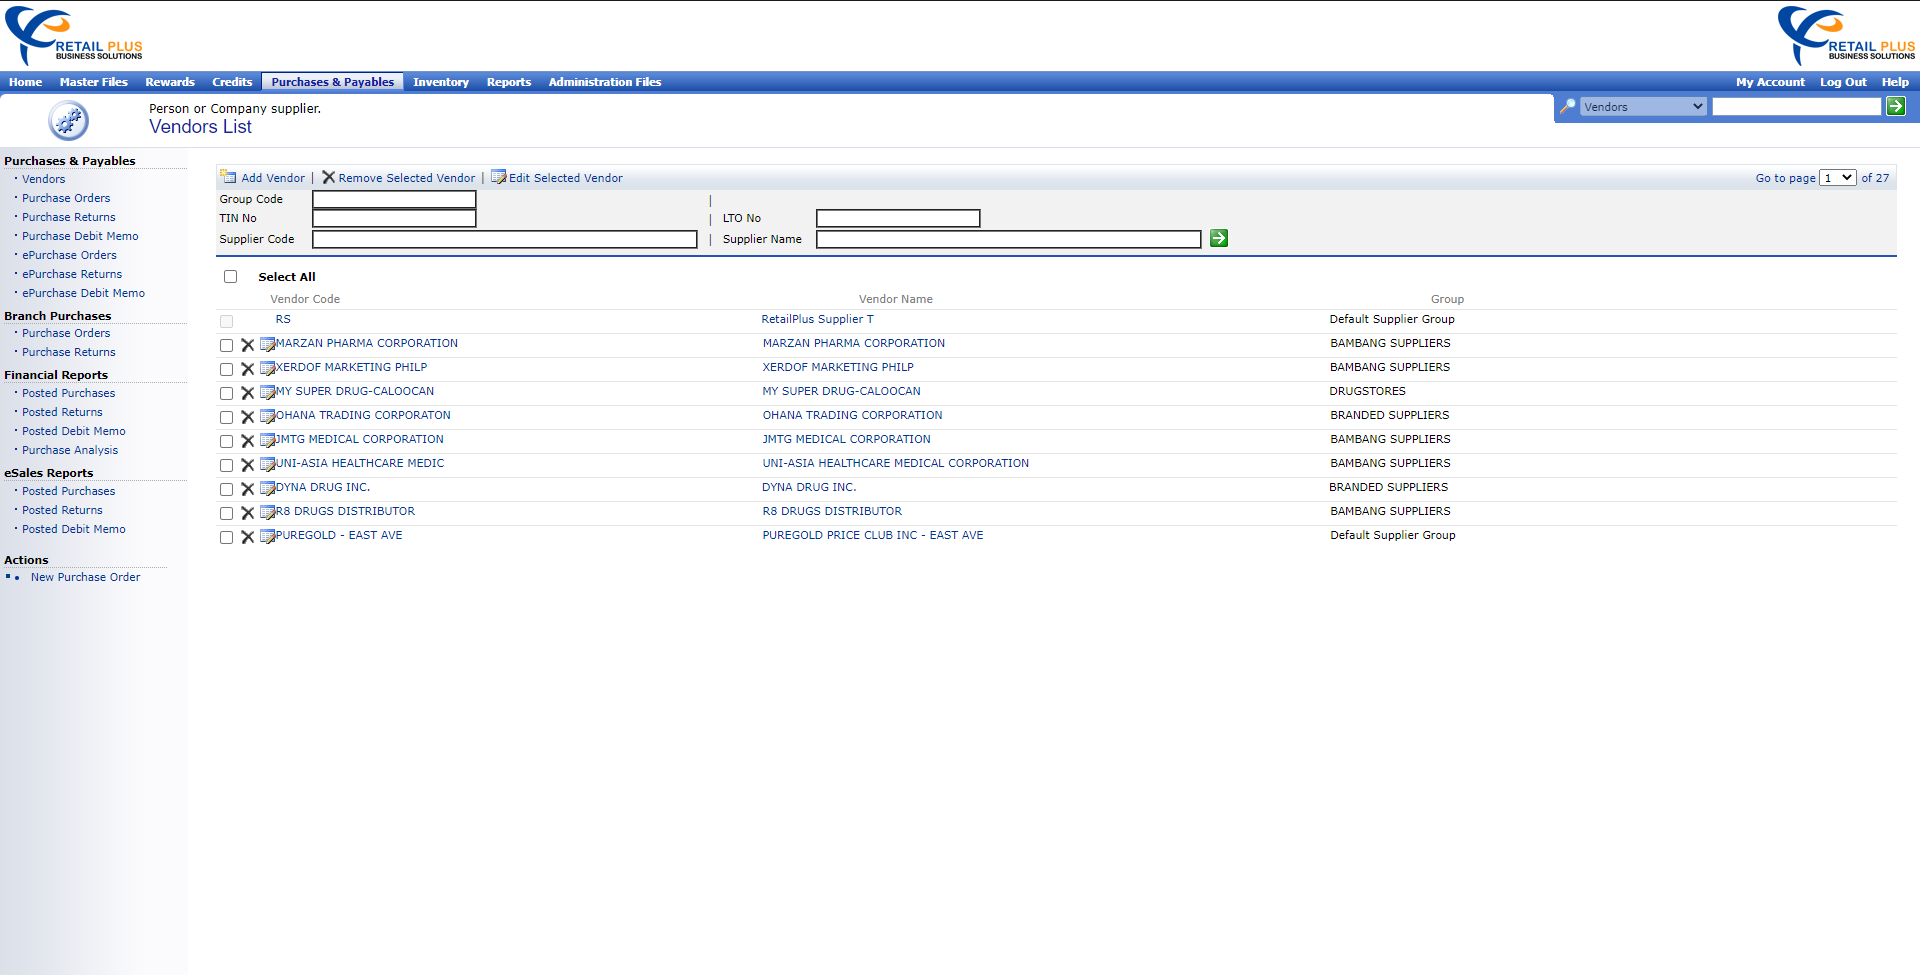This screenshot has height=975, width=1920.
Task: Open the Go to page dropdown
Action: [1837, 177]
